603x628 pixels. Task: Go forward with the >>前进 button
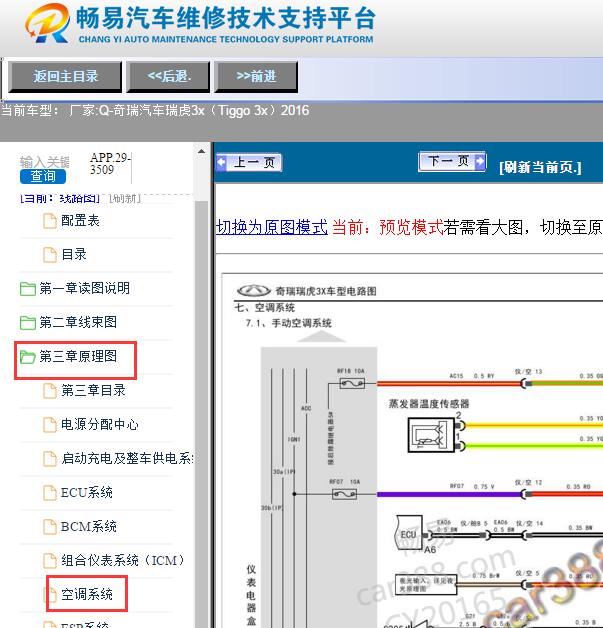pos(256,76)
